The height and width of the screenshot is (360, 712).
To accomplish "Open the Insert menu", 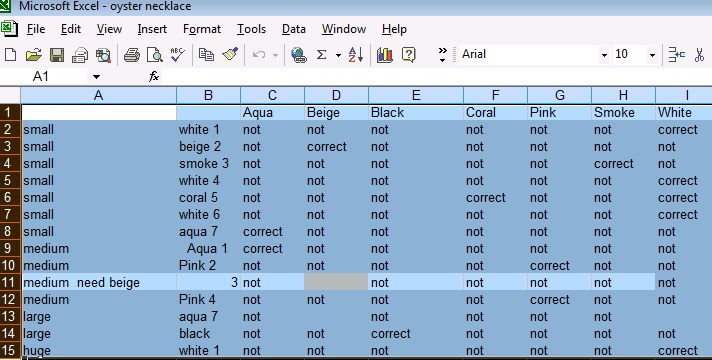I will pyautogui.click(x=152, y=29).
